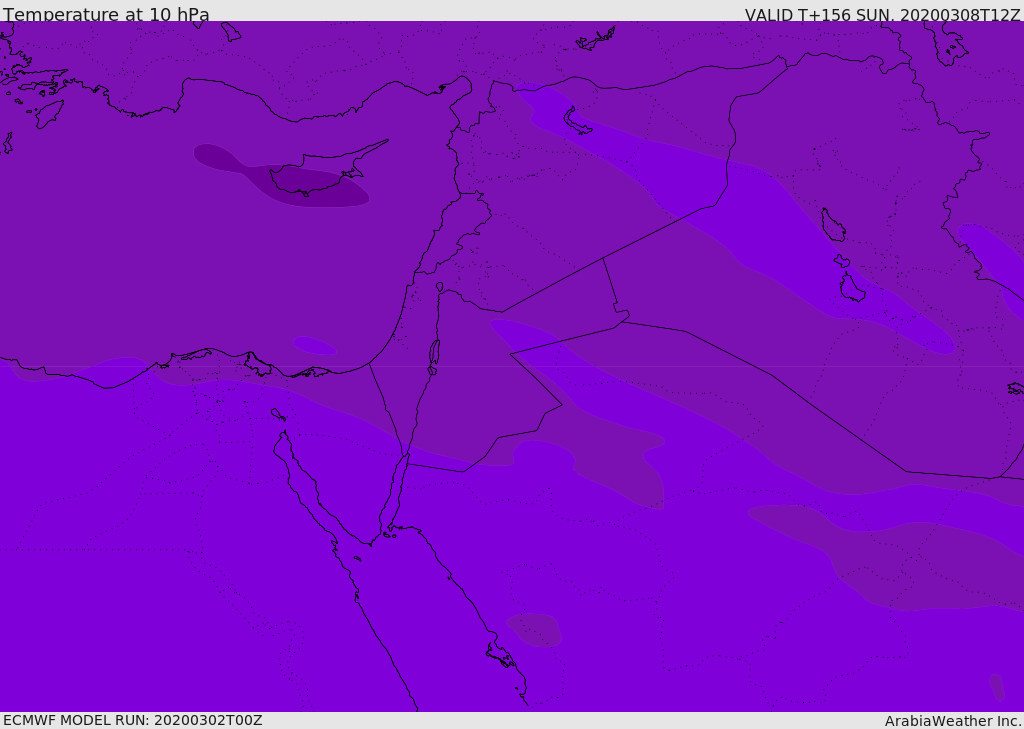This screenshot has height=729, width=1024.
Task: Click the 'VALID T+156 SUN. 20200308T12Z' timestamp
Action: (x=882, y=14)
